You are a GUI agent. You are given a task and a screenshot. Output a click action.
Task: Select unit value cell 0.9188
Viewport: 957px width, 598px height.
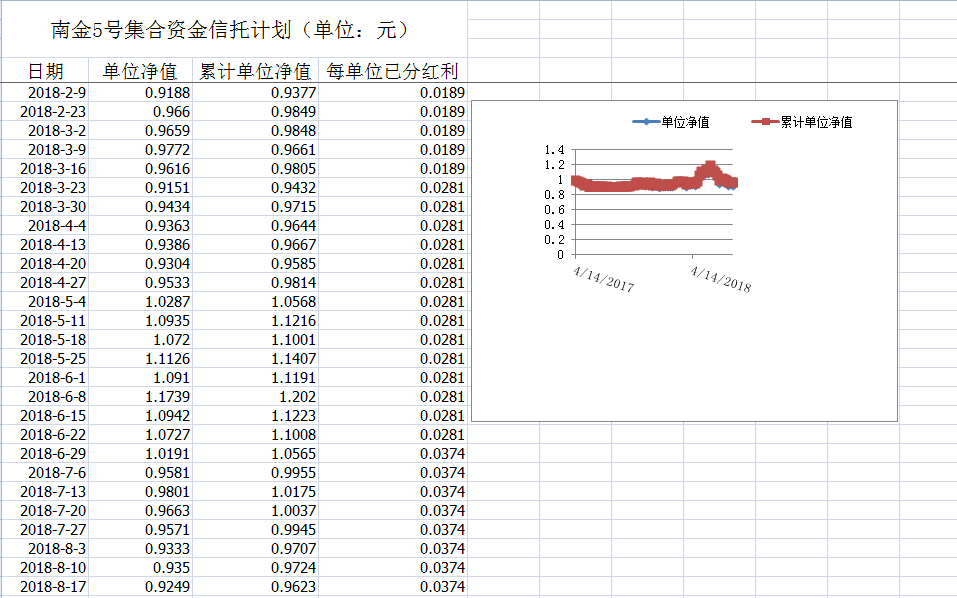point(140,93)
